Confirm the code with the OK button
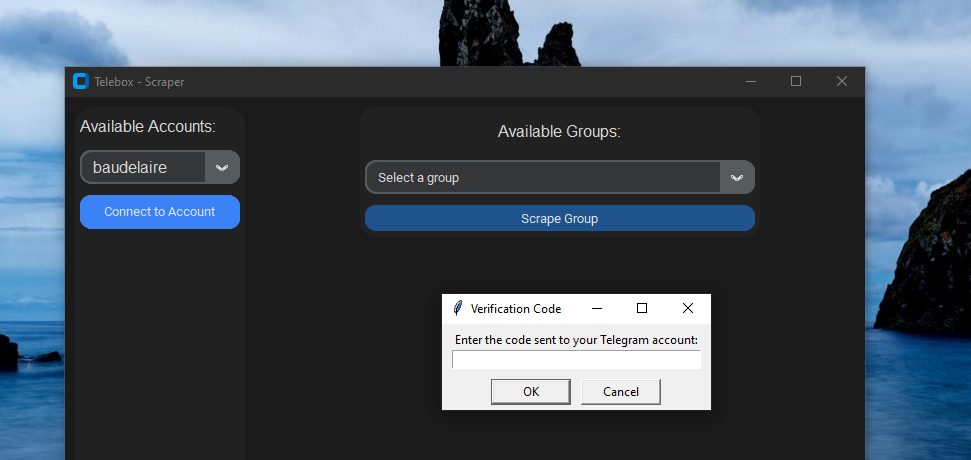This screenshot has height=460, width=971. tap(531, 391)
